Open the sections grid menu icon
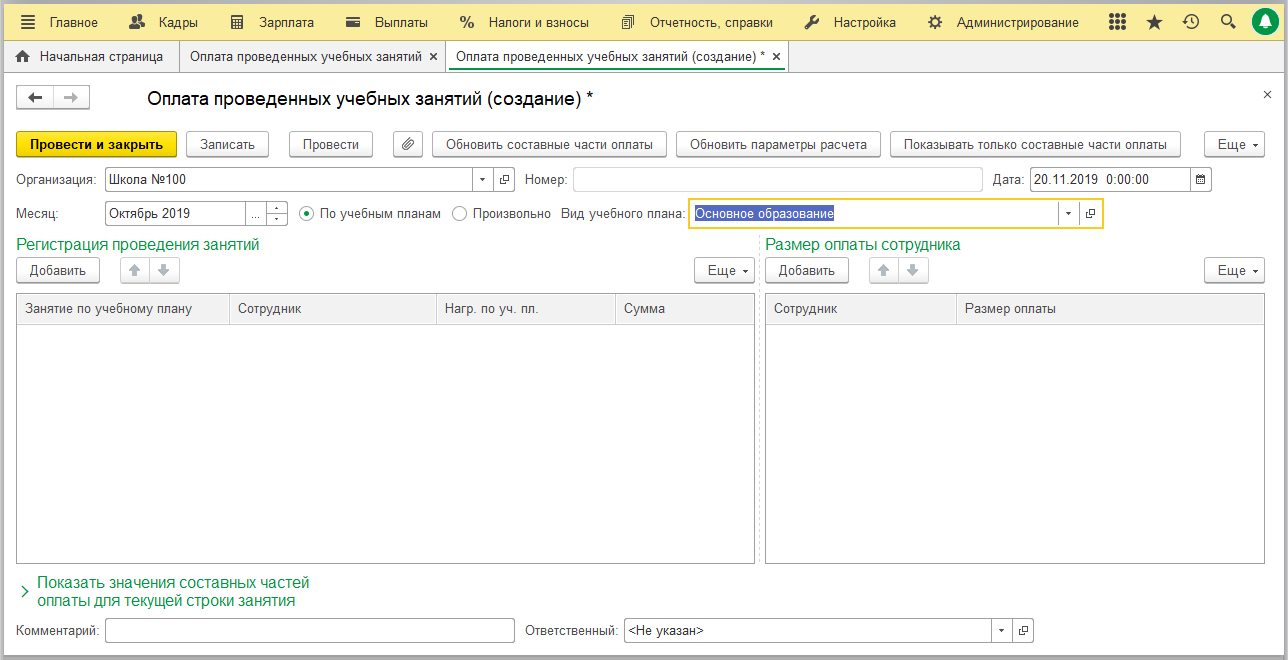 (x=1117, y=22)
